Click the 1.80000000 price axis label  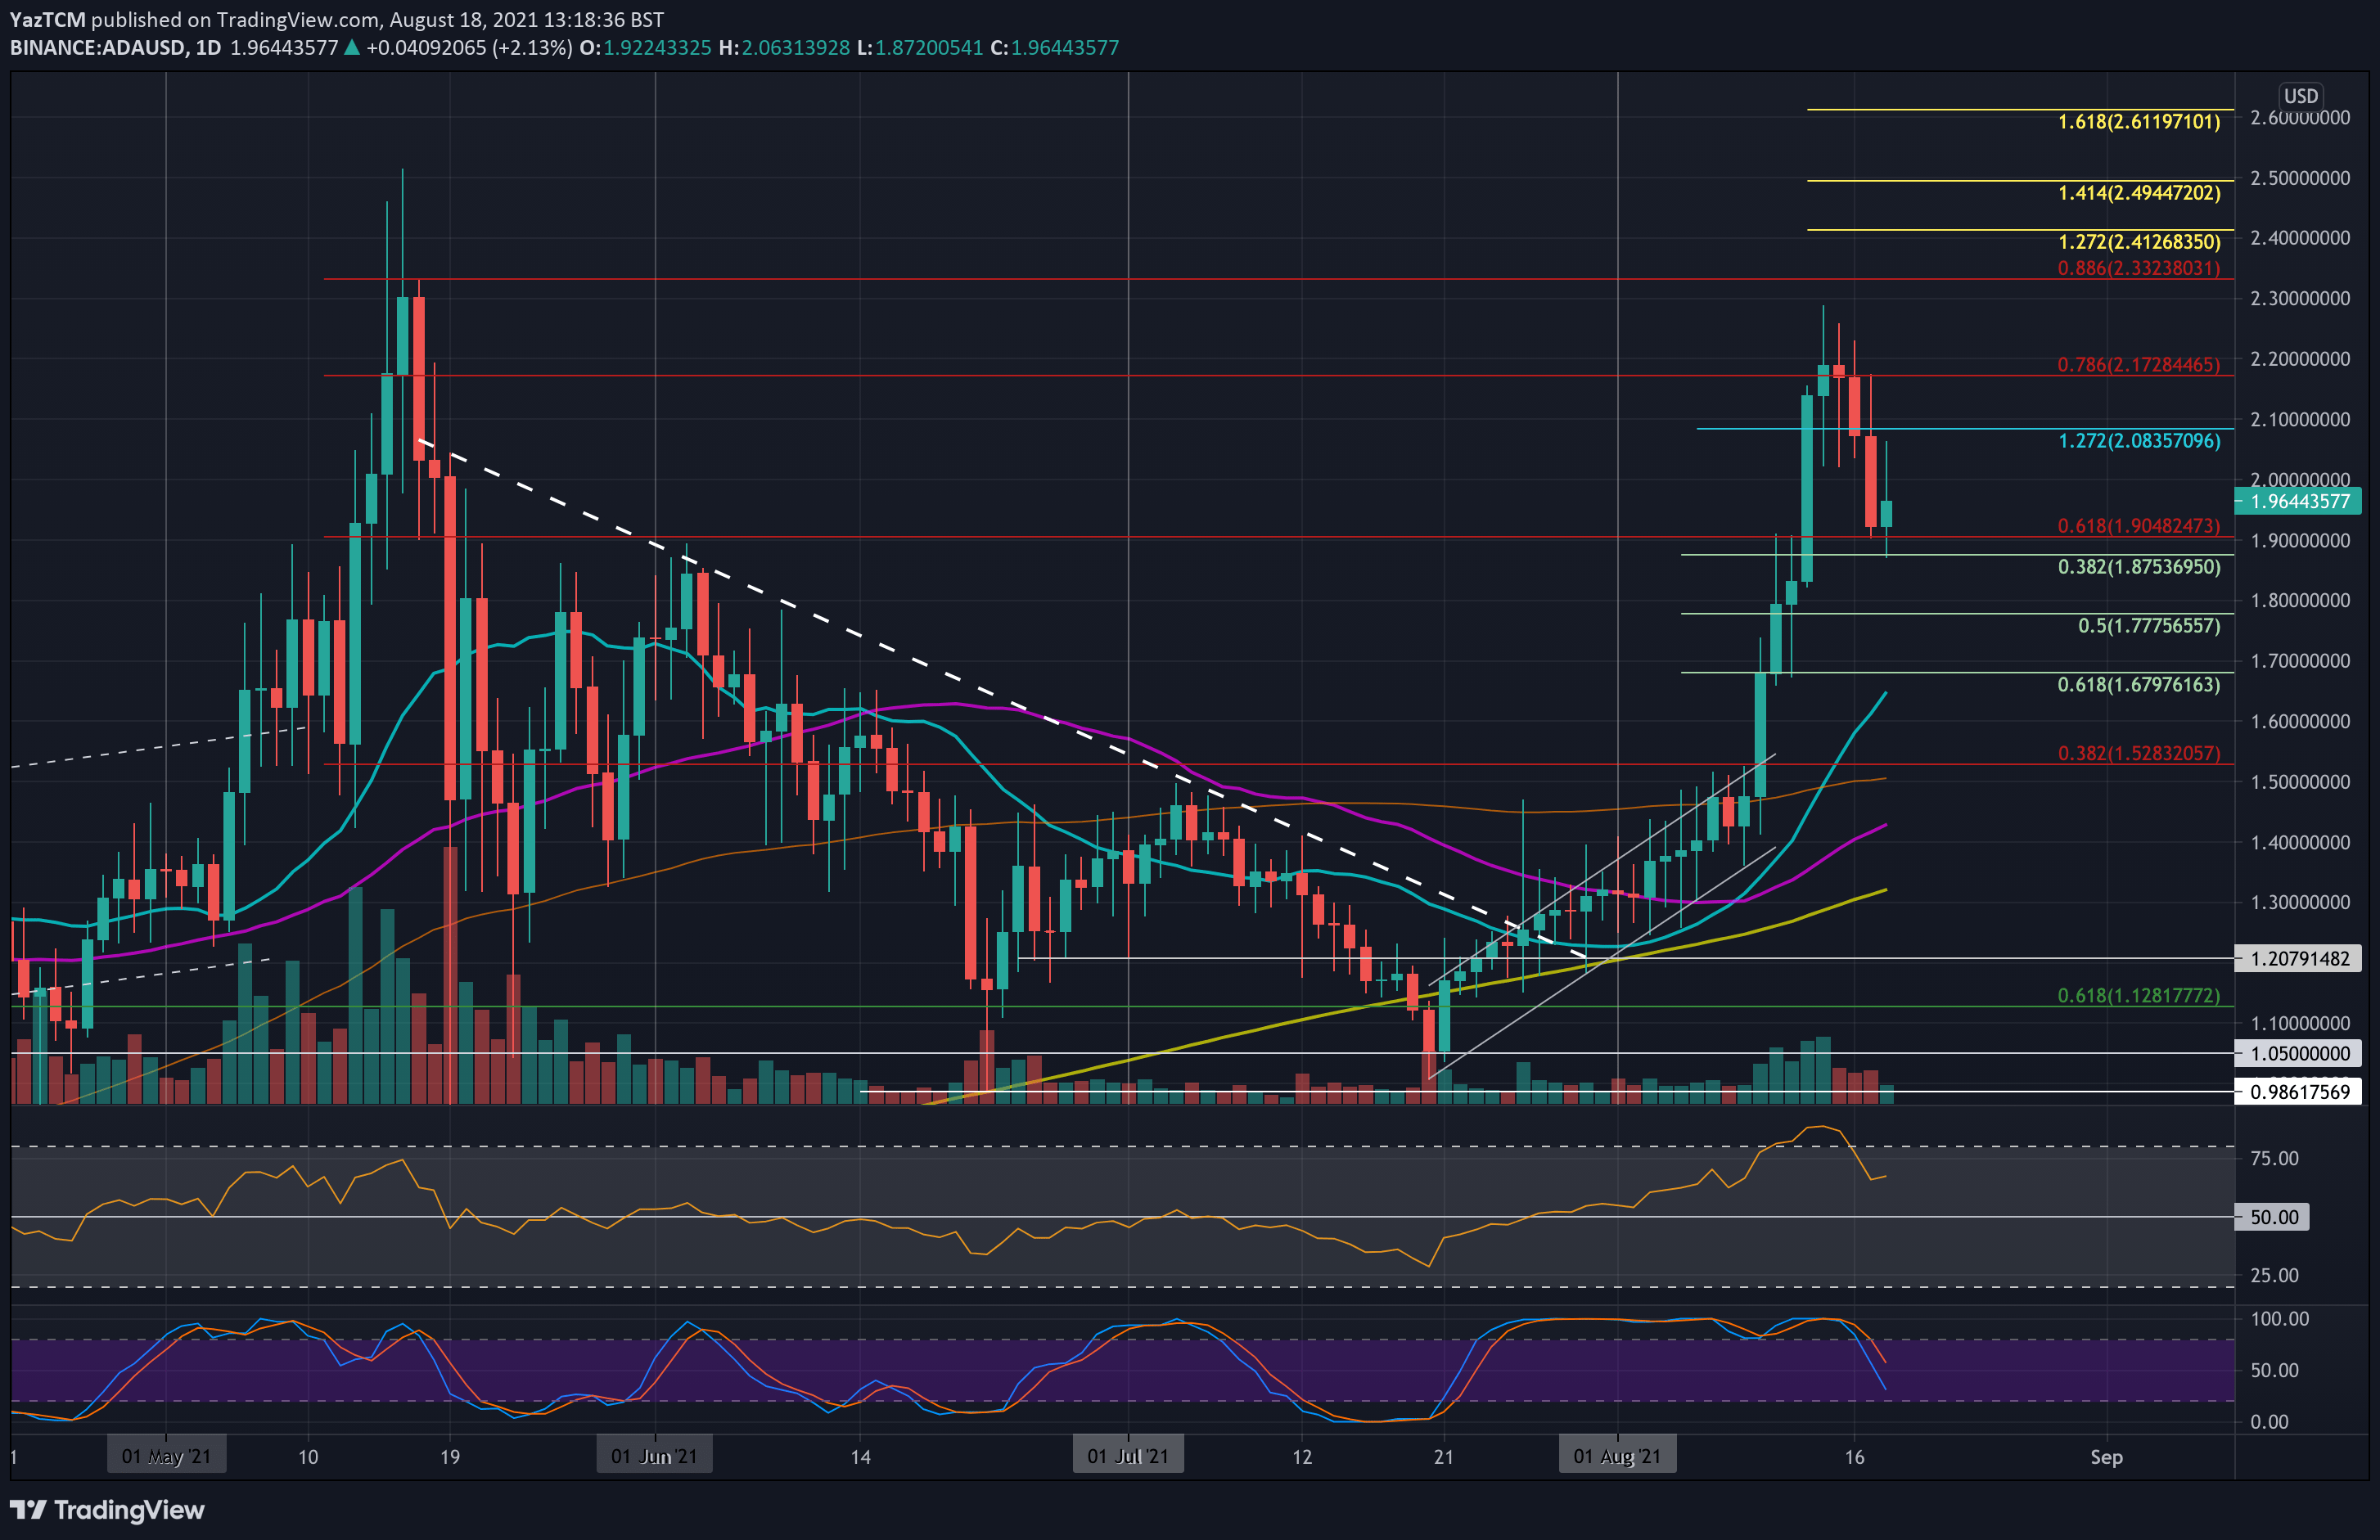2300,600
